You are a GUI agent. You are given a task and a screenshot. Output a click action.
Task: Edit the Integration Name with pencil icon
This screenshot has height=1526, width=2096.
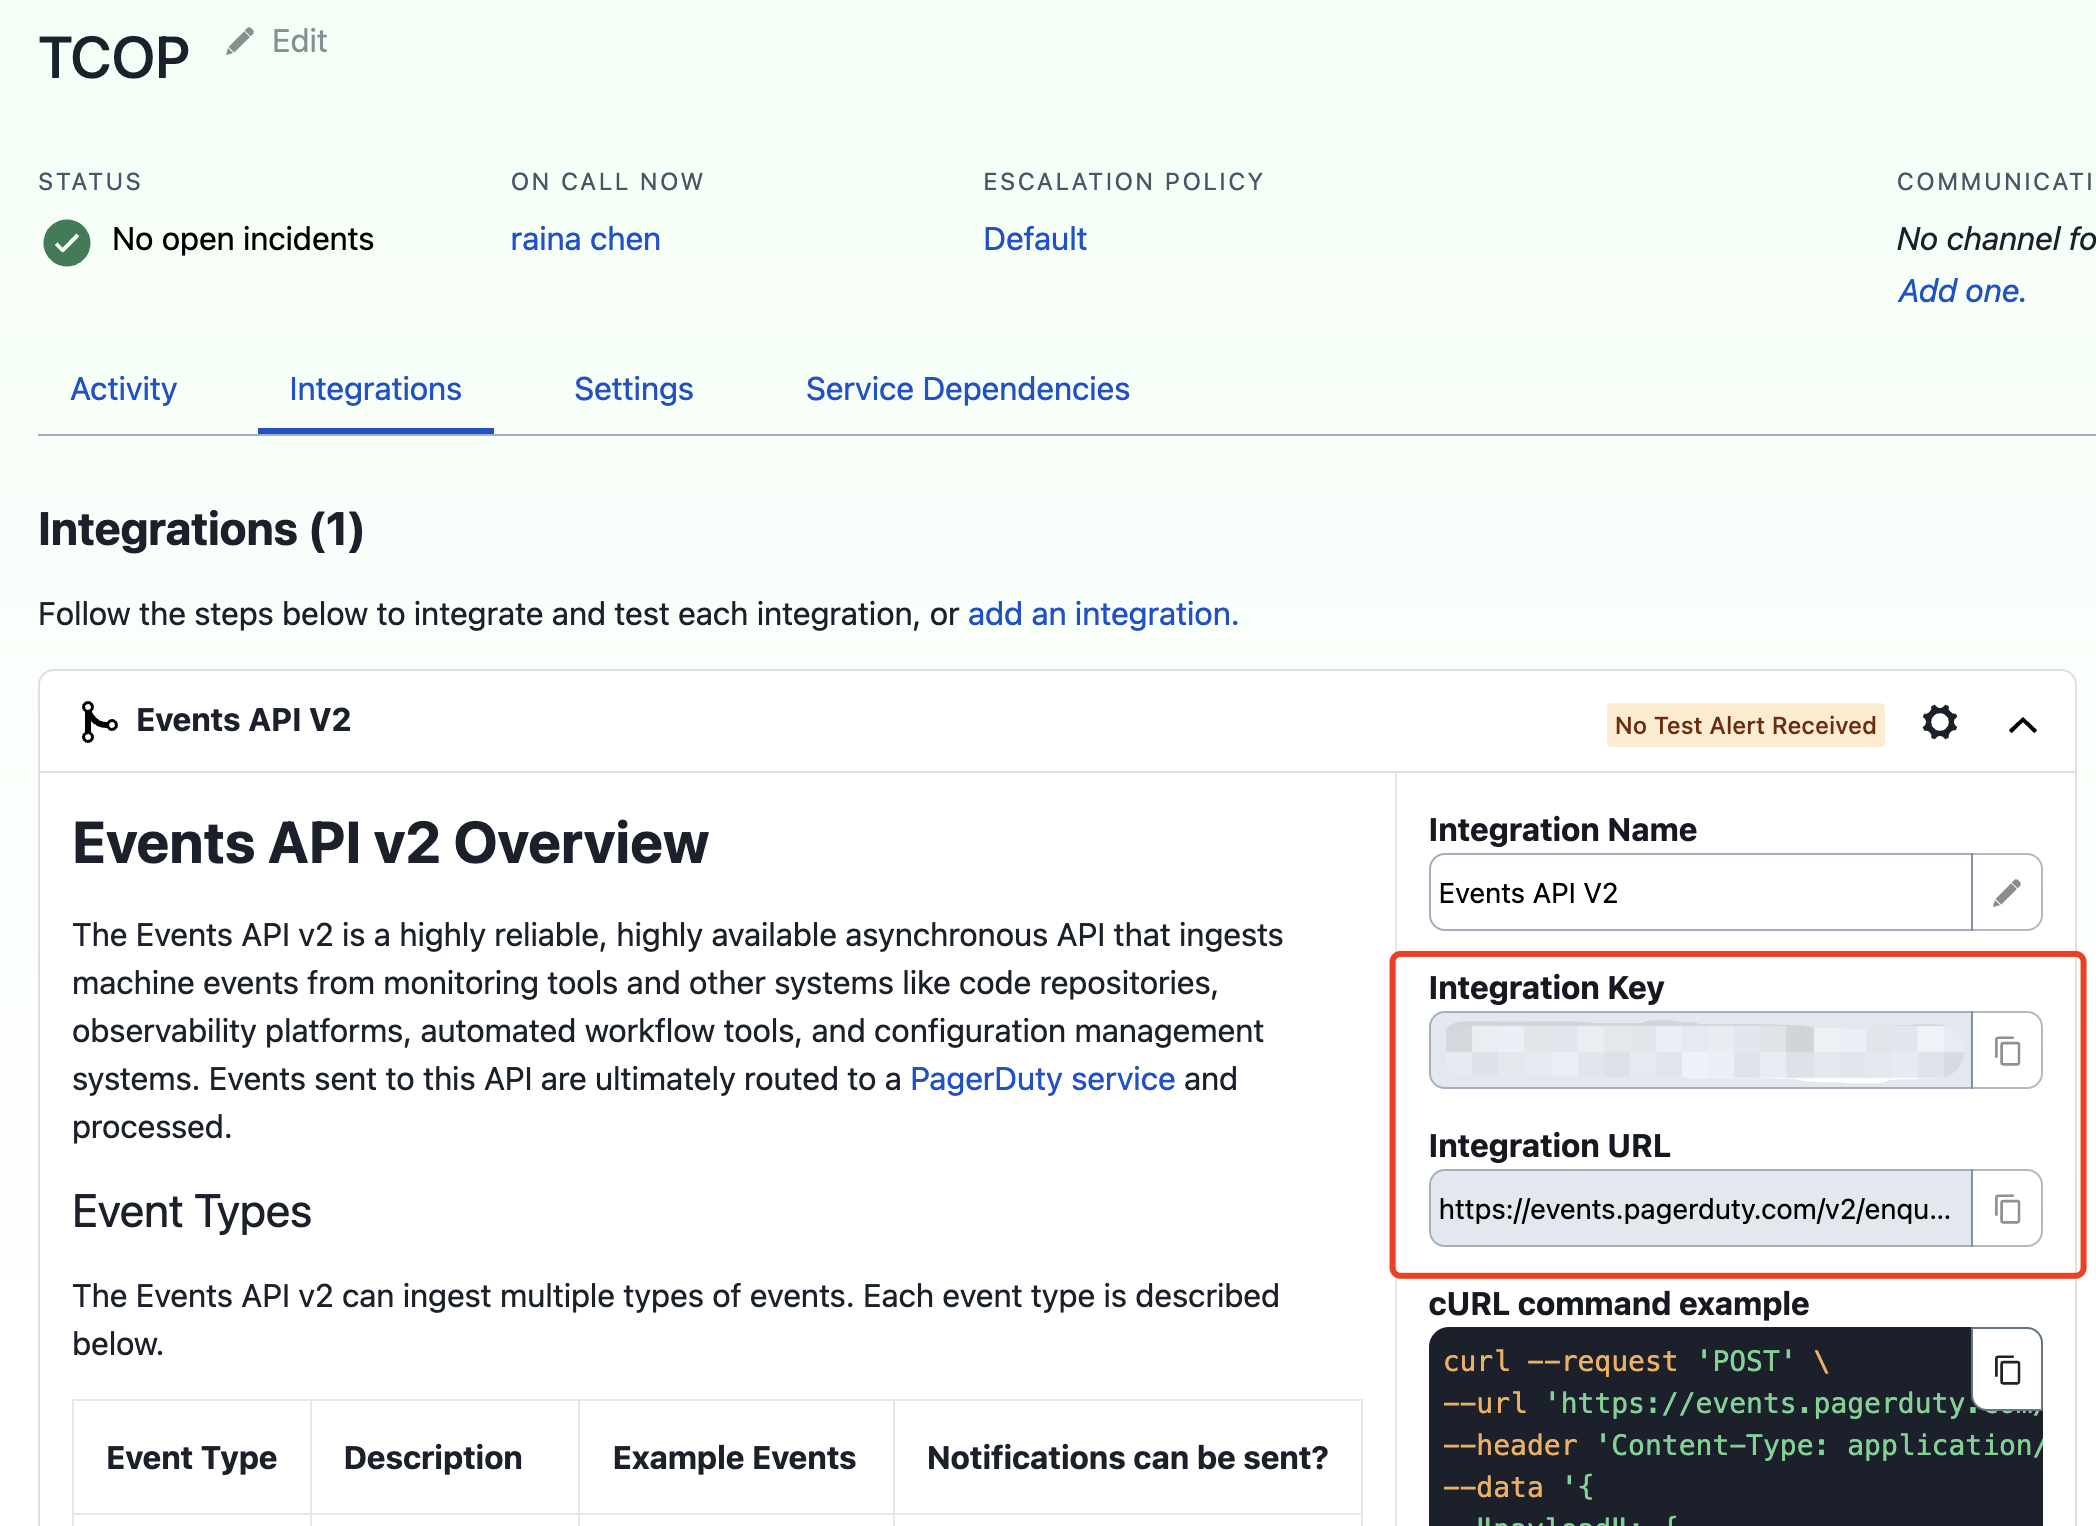(2007, 893)
